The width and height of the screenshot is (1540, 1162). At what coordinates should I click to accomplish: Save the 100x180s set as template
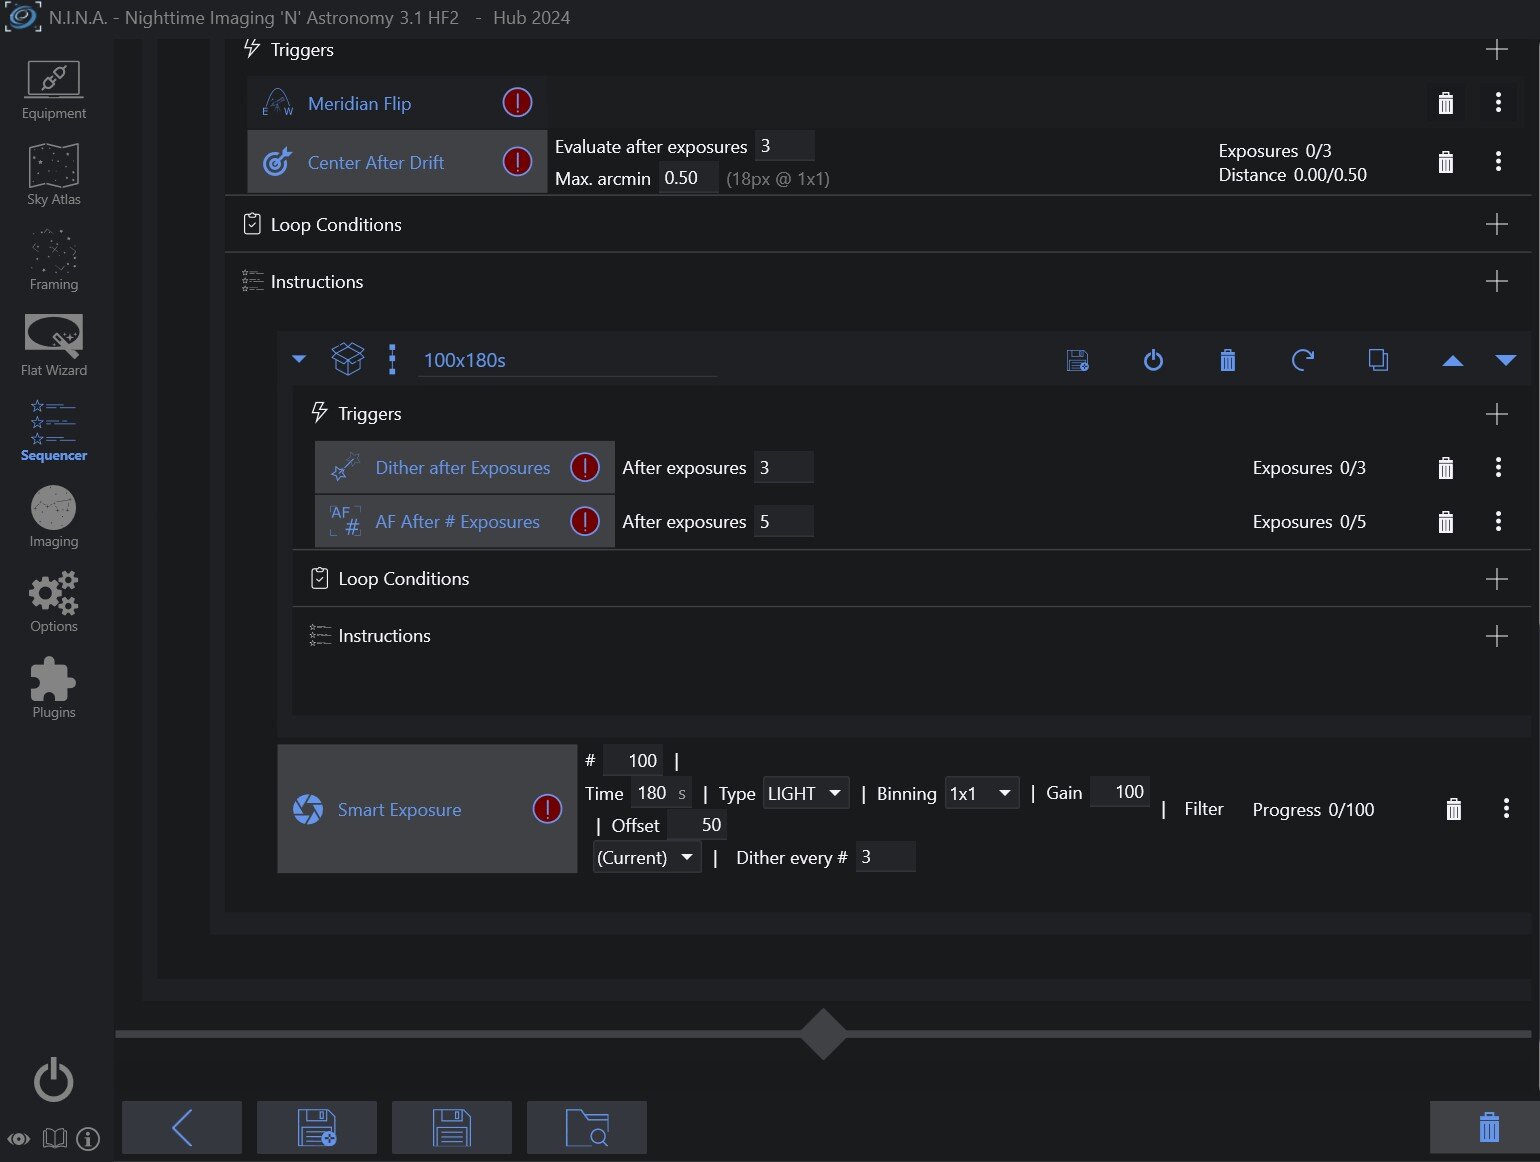pyautogui.click(x=1078, y=360)
